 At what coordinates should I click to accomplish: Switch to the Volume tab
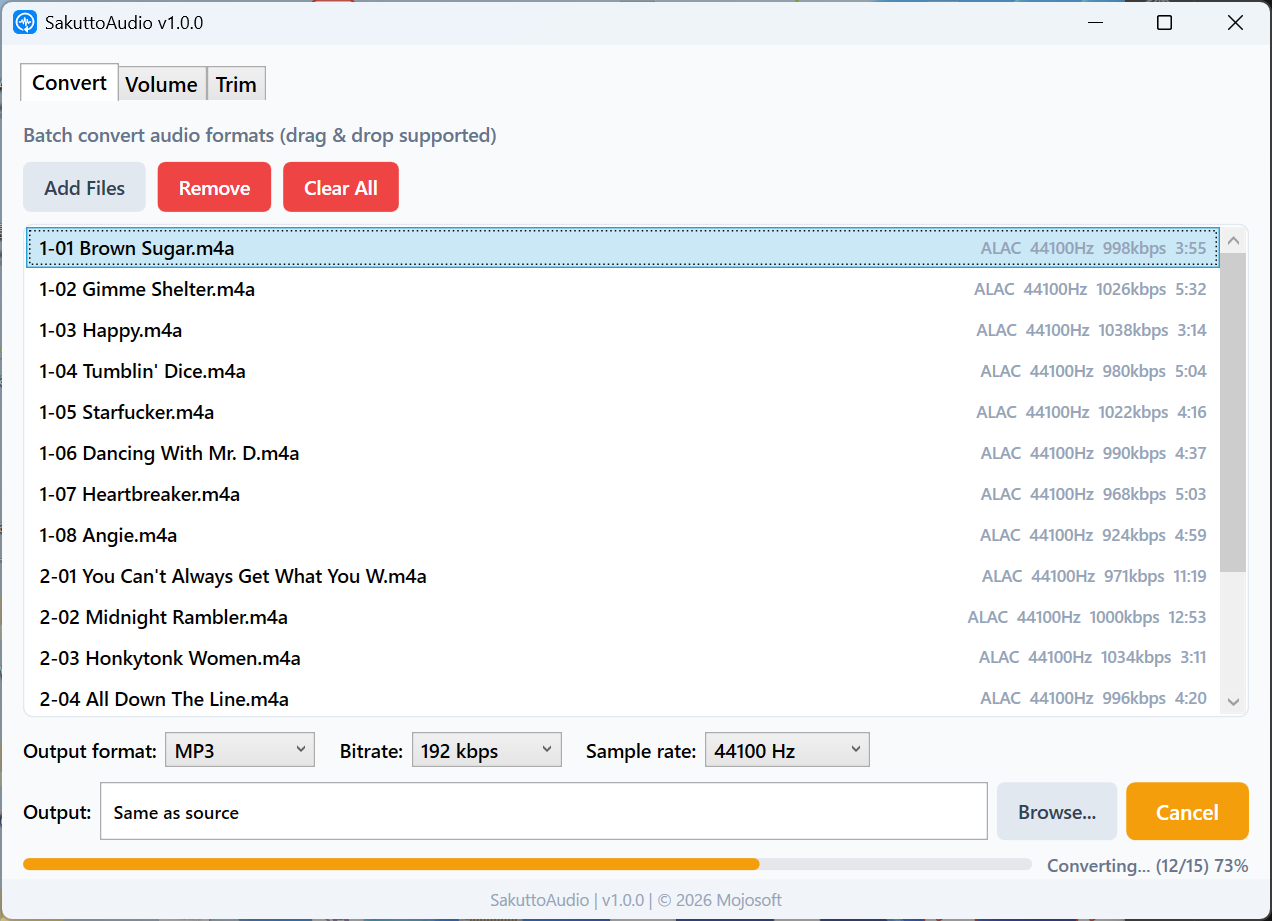coord(161,84)
